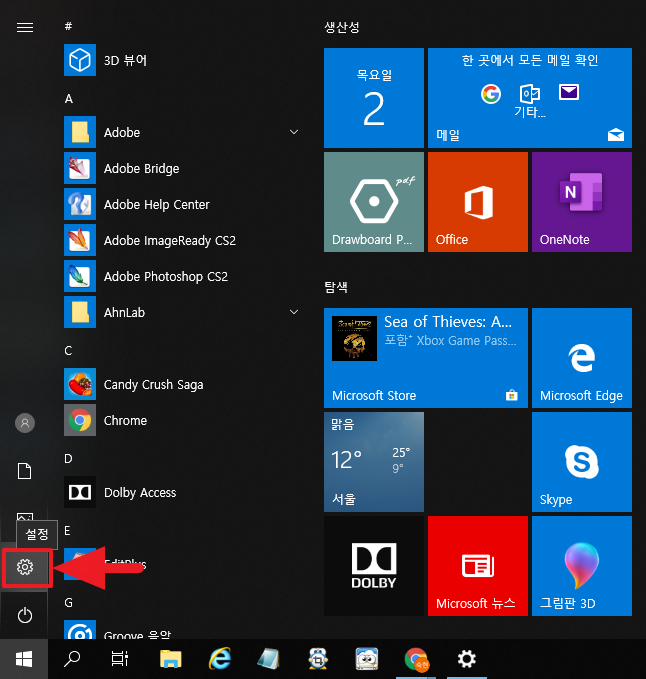
Task: Launch the Microsoft Edge tile
Action: (581, 358)
